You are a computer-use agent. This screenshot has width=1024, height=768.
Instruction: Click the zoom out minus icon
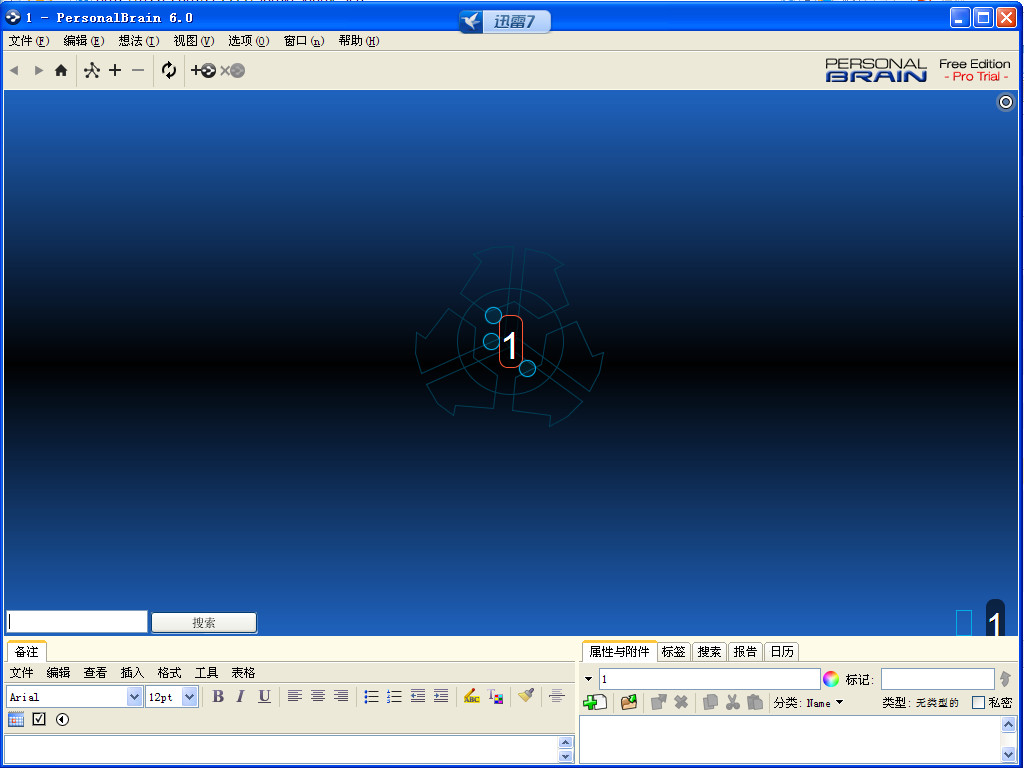(136, 70)
